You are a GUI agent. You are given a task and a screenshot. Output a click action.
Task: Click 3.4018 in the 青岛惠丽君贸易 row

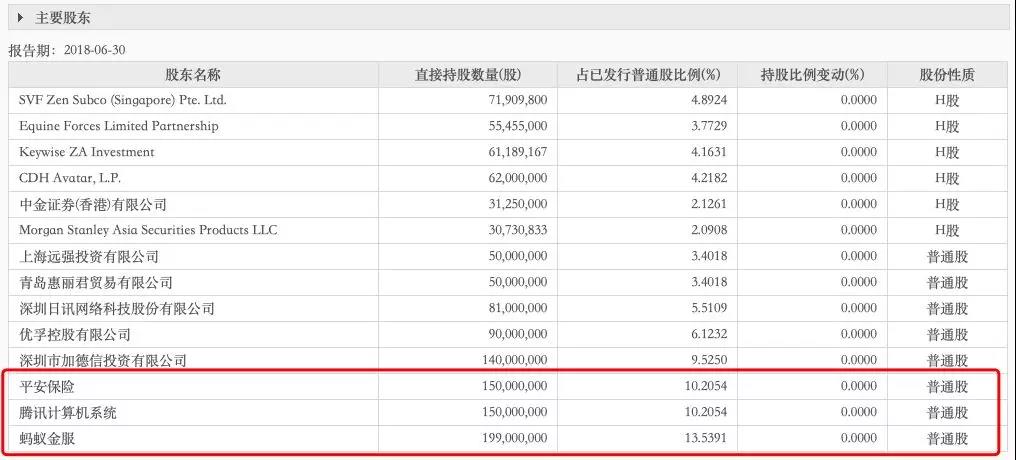[708, 282]
